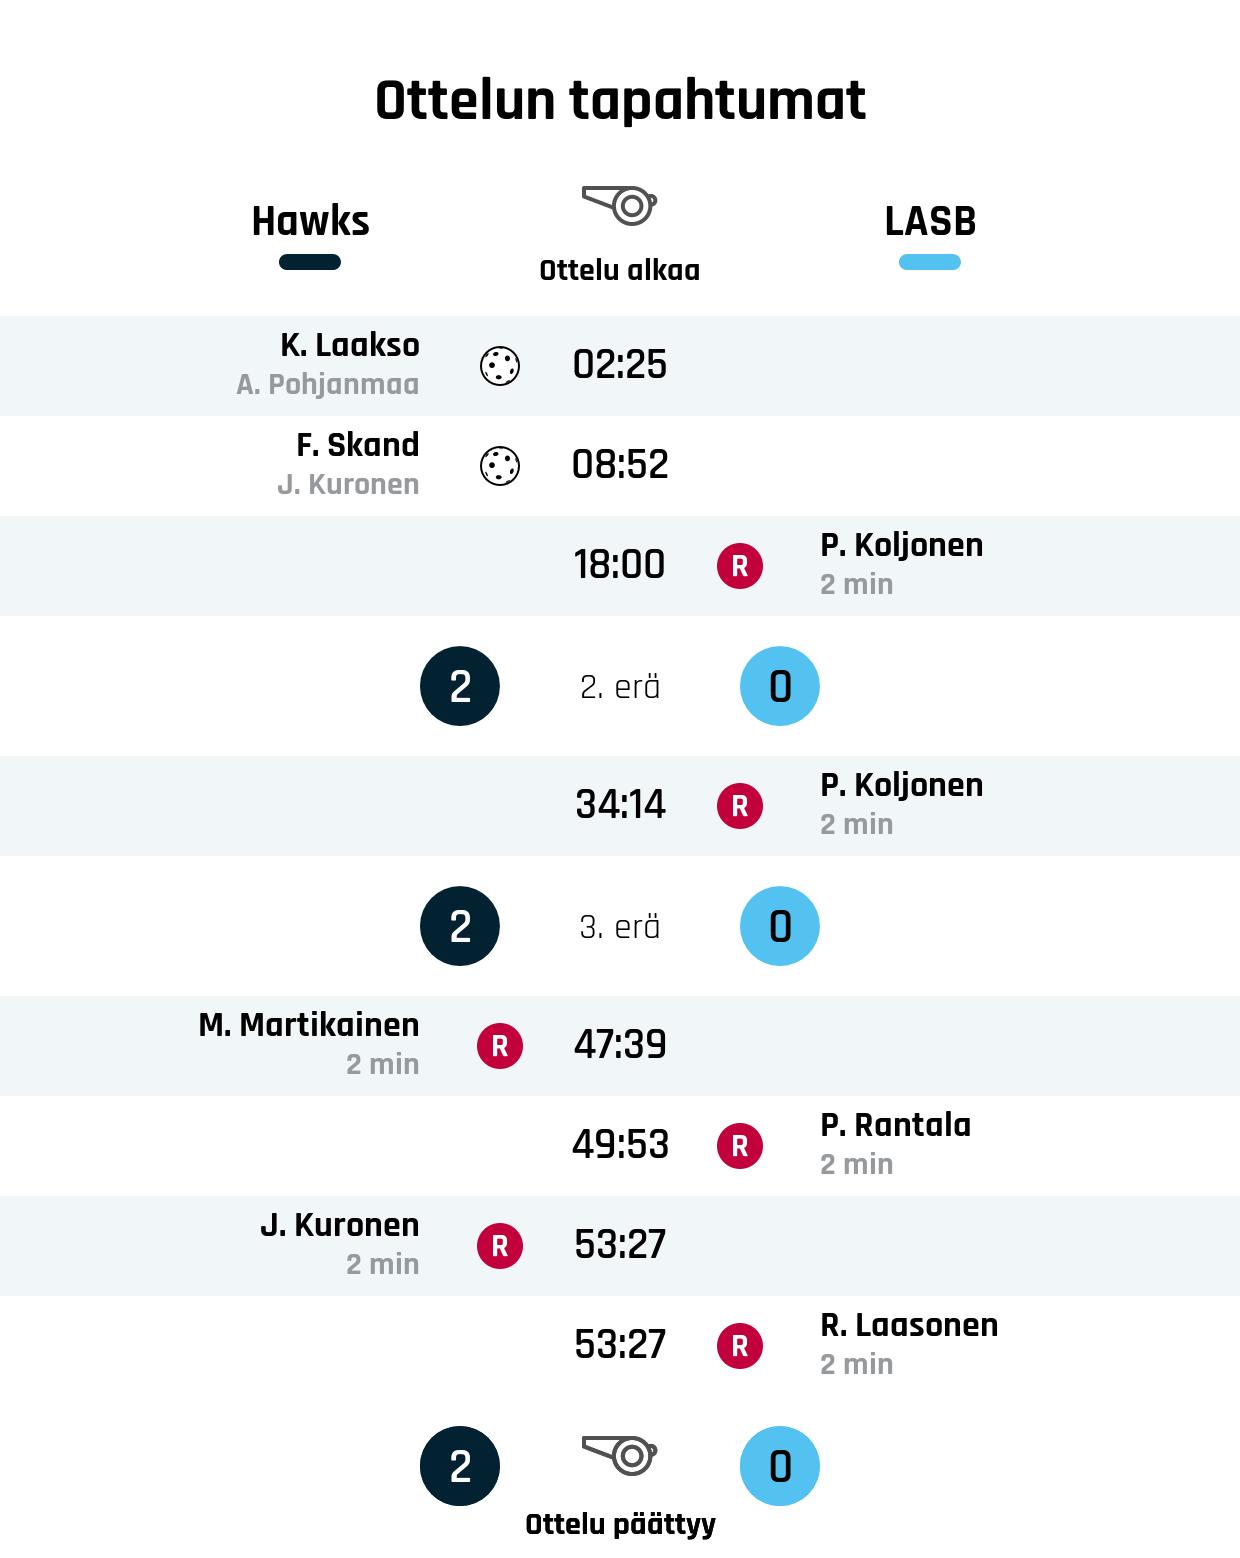This screenshot has width=1240, height=1558.
Task: Select the LASB team name
Action: (x=930, y=221)
